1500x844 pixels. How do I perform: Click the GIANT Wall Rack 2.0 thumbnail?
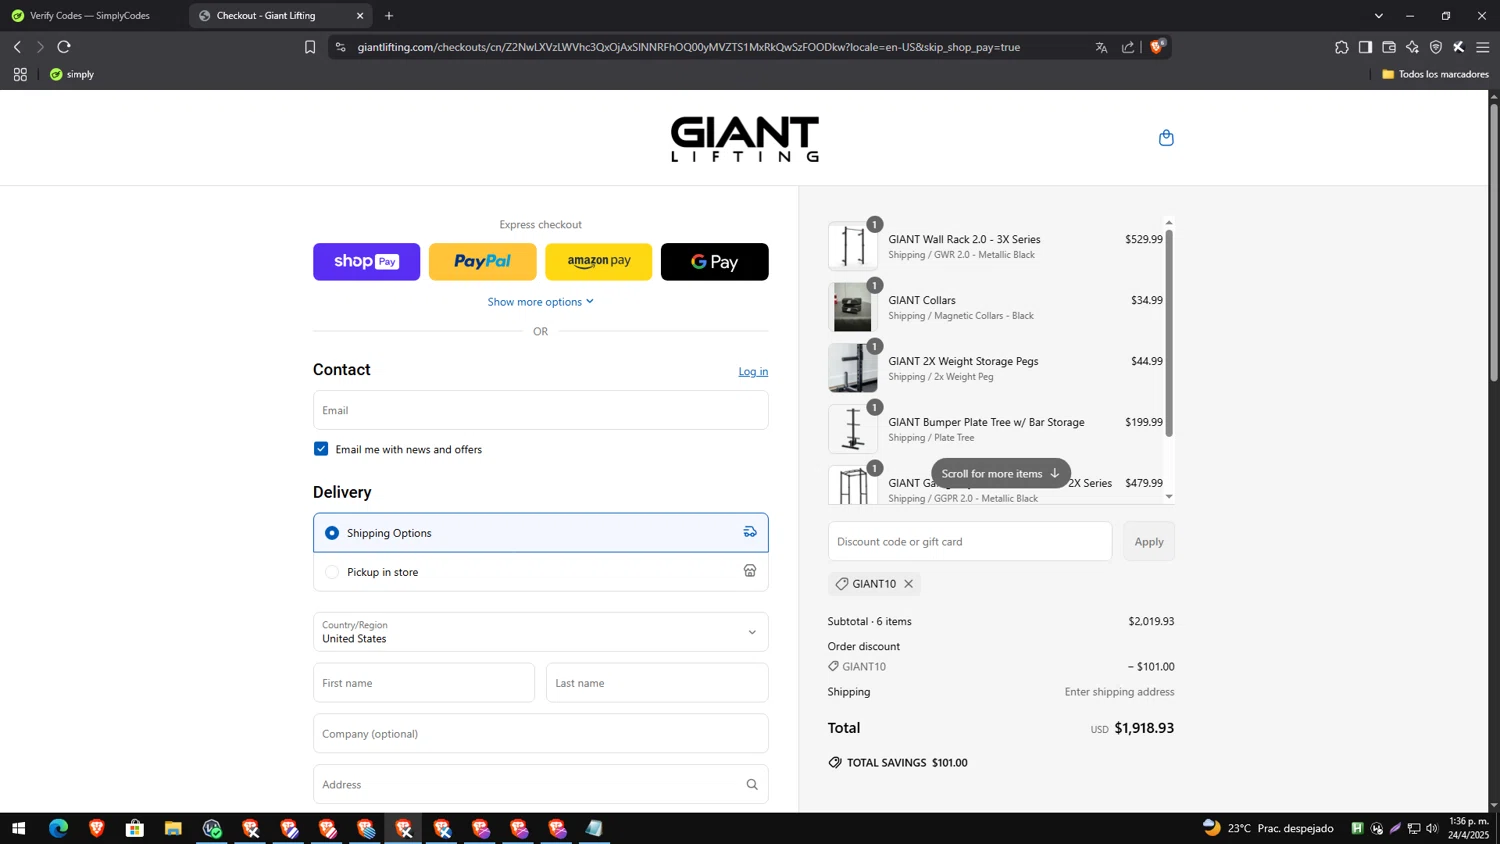853,246
